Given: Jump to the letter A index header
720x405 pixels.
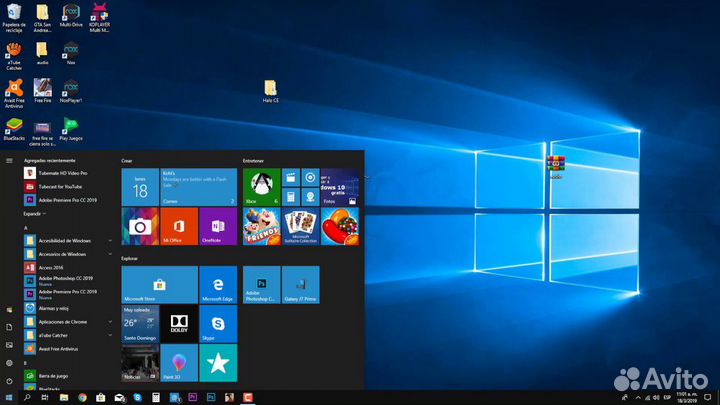Looking at the screenshot, I should coord(26,228).
